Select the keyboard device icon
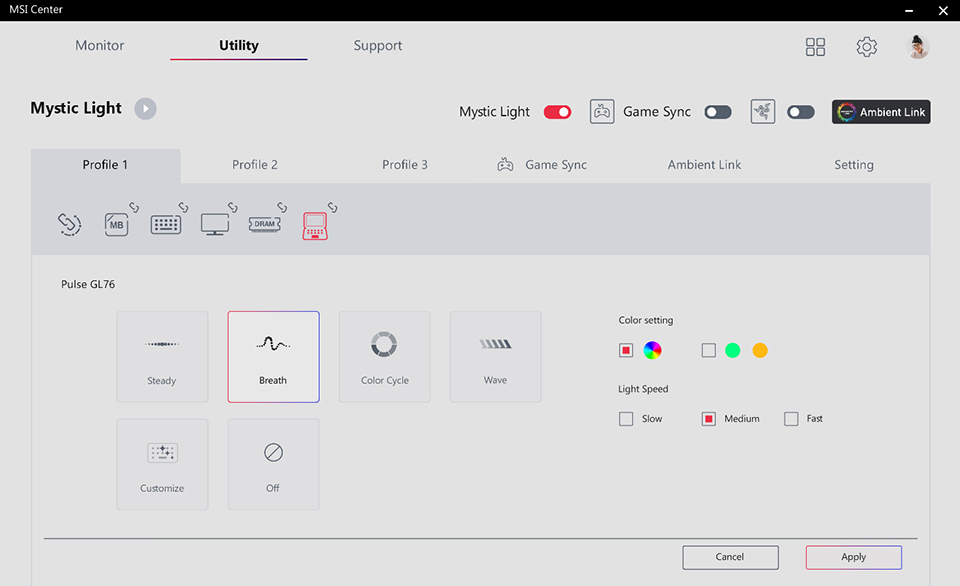Viewport: 960px width, 586px height. pos(166,225)
